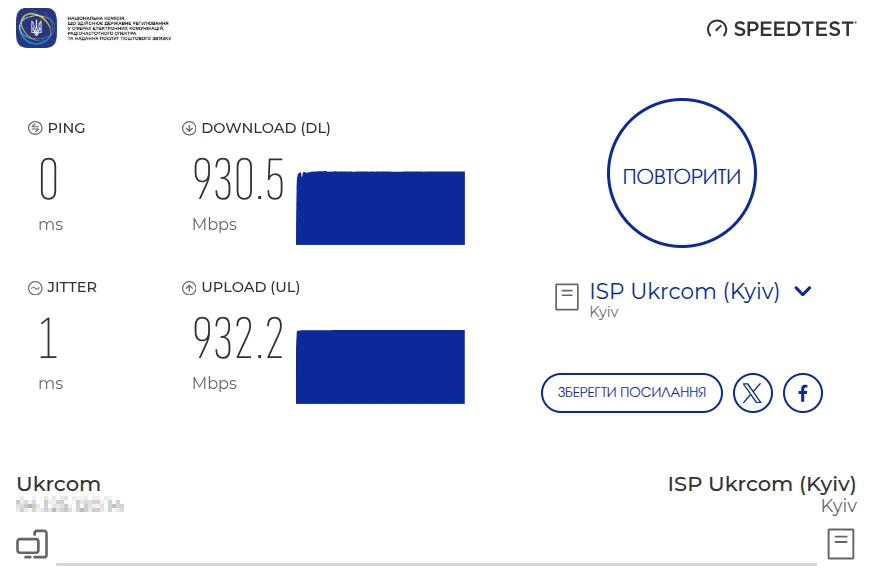Click the upload arrow icon
The image size is (883, 586).
click(189, 288)
